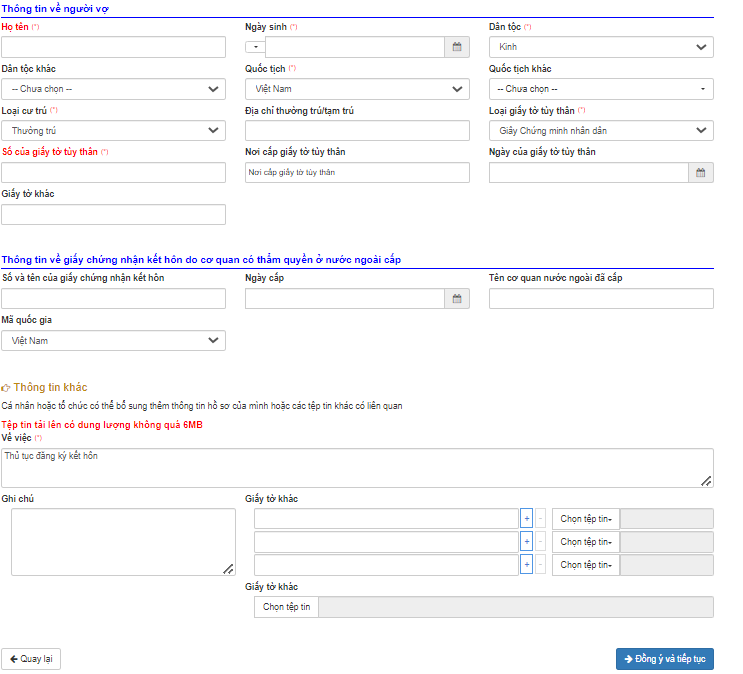Click first row Chọn tệp tin button

(x=585, y=518)
